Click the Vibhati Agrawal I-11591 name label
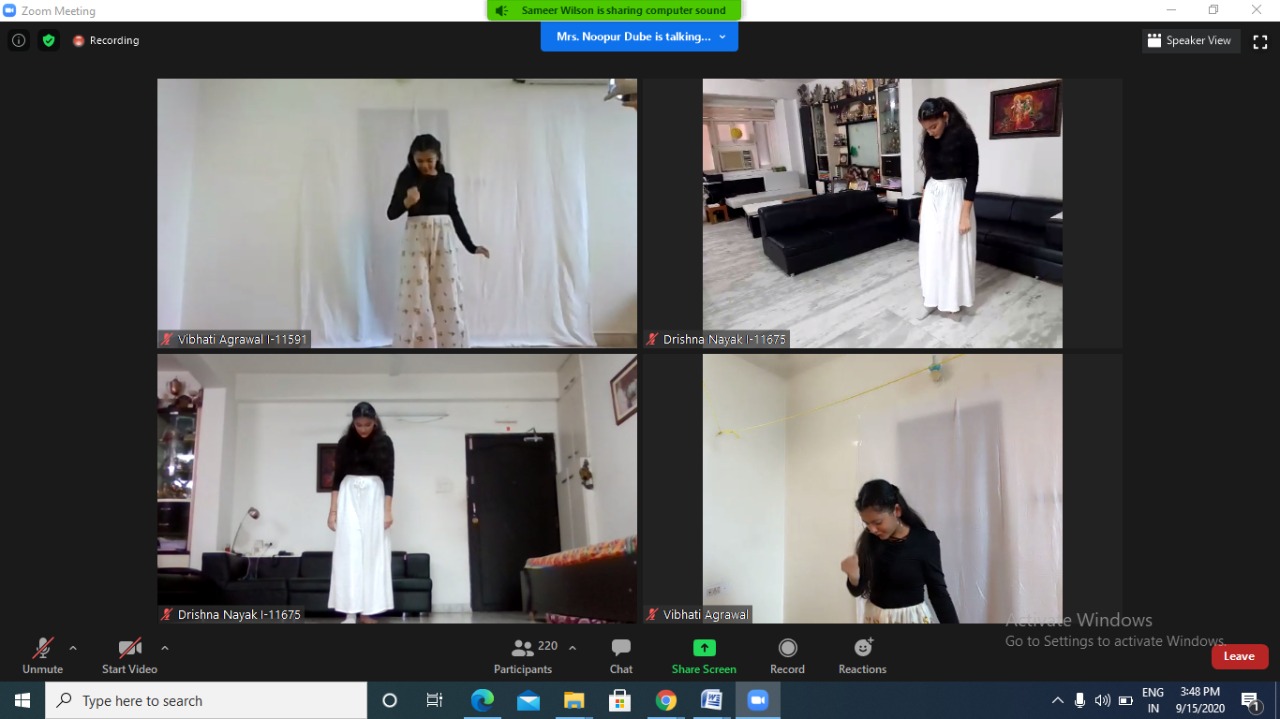The height and width of the screenshot is (719, 1280). pyautogui.click(x=234, y=340)
